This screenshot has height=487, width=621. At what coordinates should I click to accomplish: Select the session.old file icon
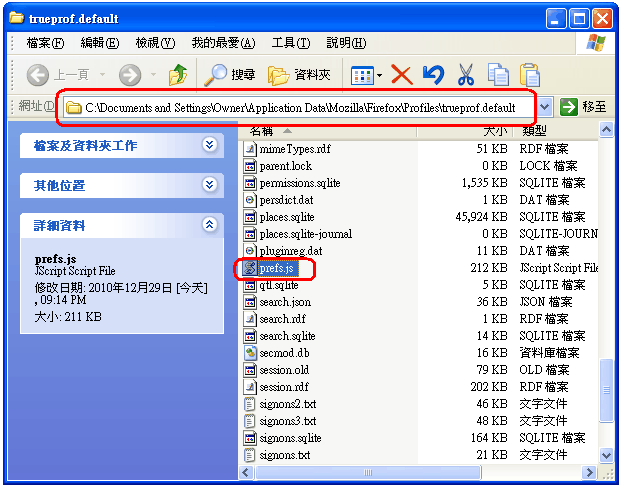[250, 370]
